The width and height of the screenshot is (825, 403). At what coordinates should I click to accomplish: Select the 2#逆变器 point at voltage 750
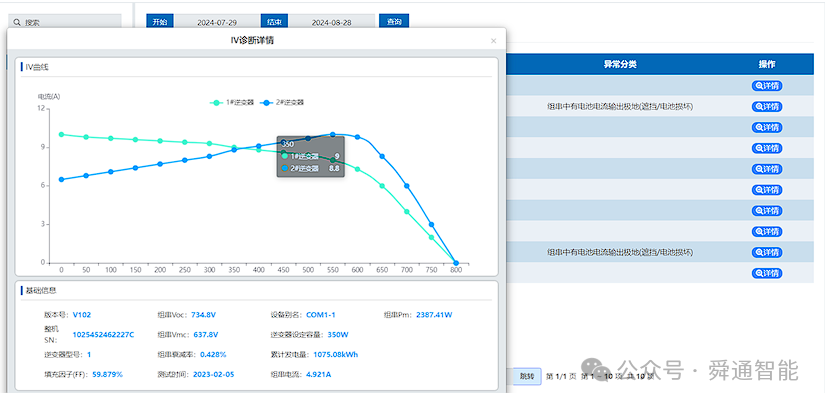(431, 225)
